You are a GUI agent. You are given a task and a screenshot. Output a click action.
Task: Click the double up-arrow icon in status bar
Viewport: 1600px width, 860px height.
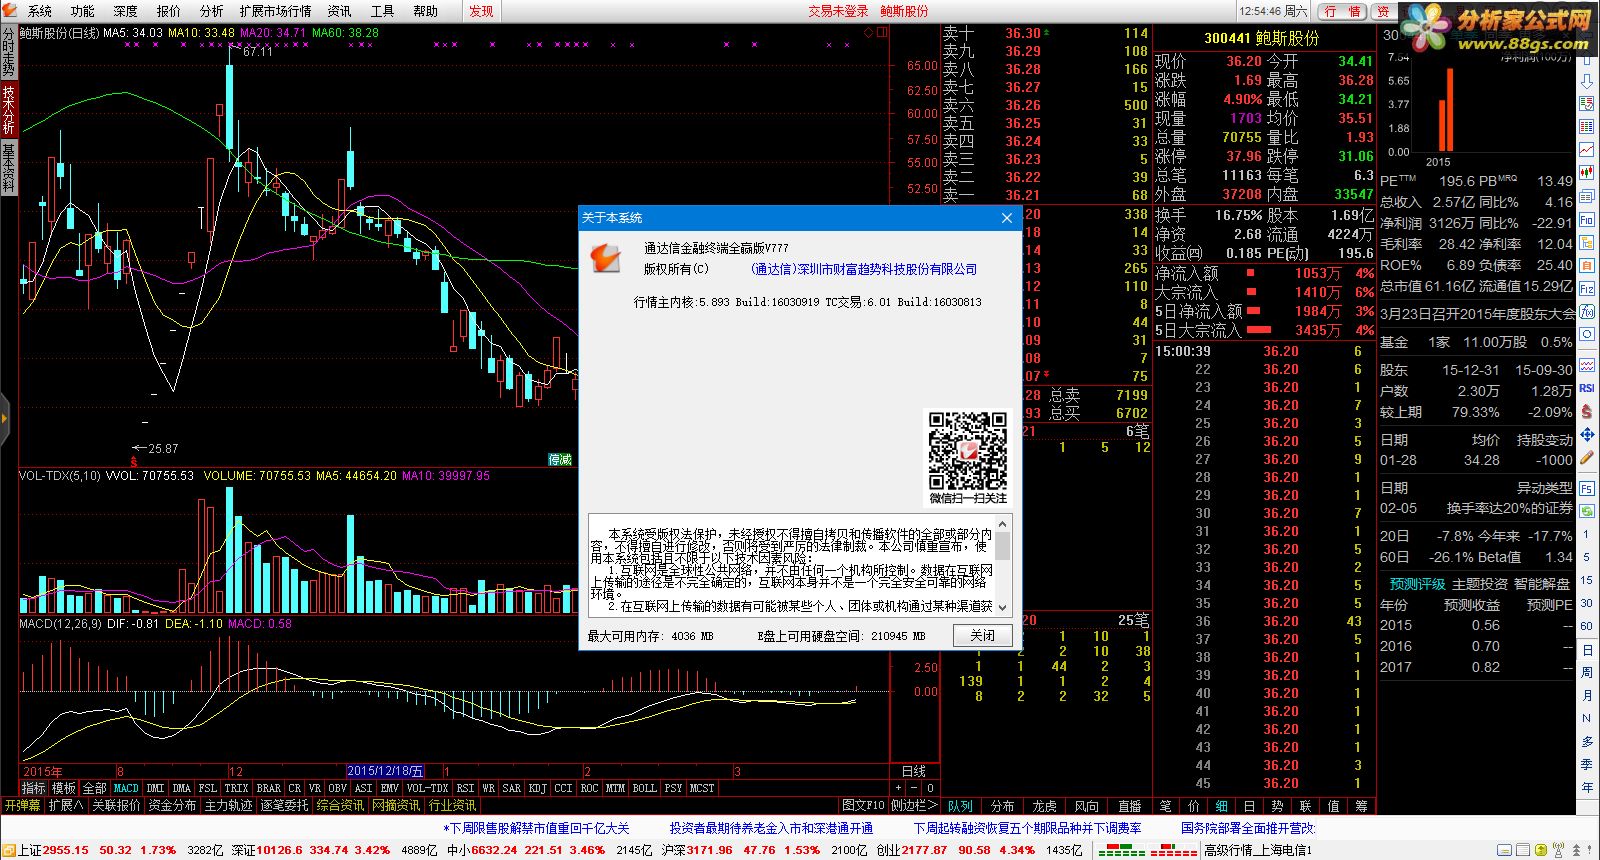pos(1576,850)
